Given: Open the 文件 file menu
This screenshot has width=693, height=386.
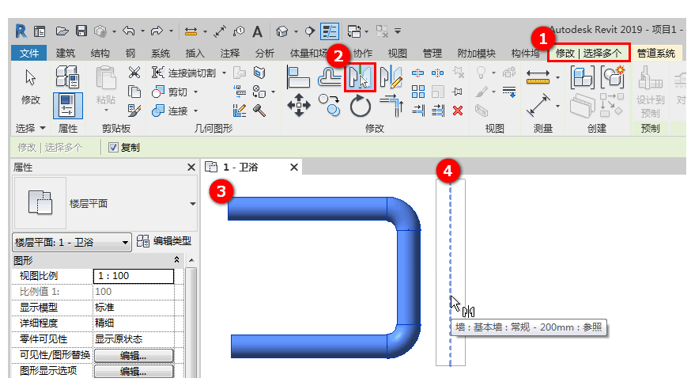Looking at the screenshot, I should pyautogui.click(x=29, y=53).
